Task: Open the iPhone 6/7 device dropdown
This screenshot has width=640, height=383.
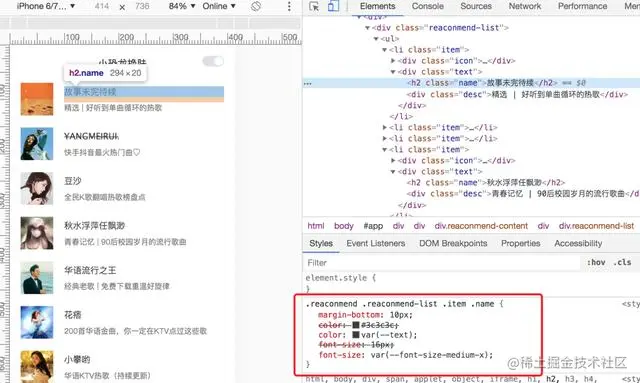Action: (x=46, y=6)
